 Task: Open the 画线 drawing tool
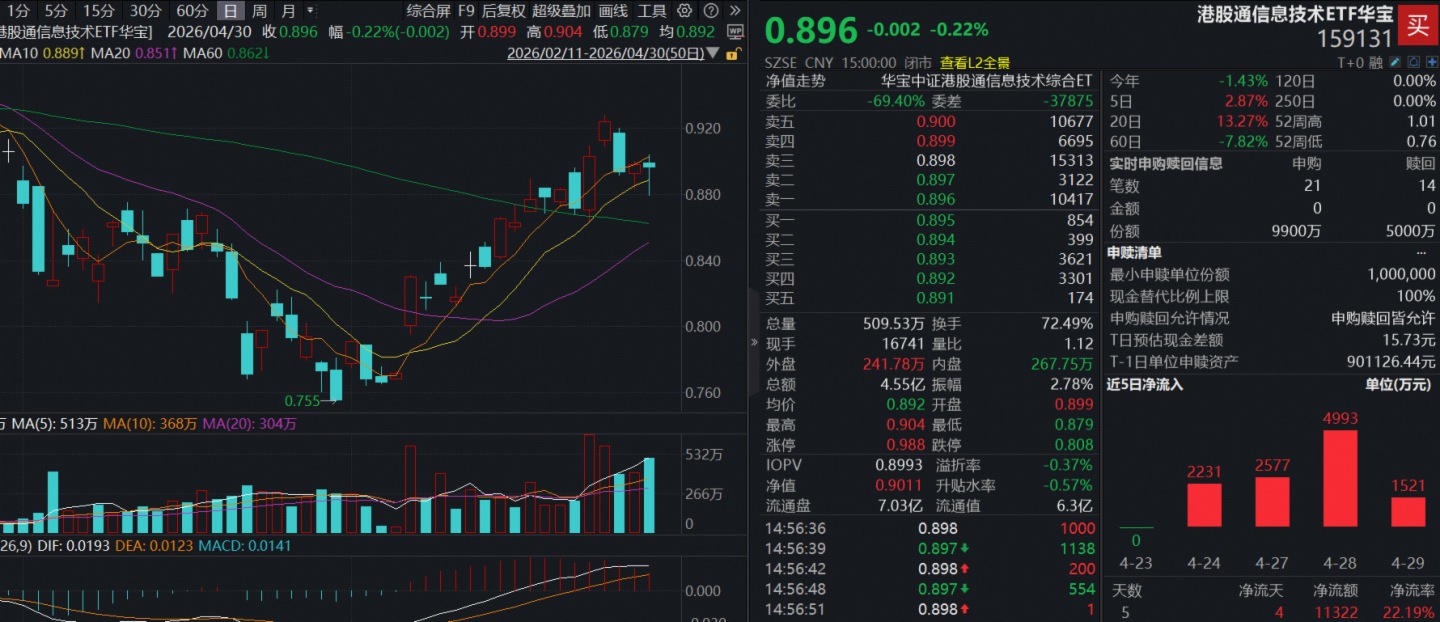[613, 11]
